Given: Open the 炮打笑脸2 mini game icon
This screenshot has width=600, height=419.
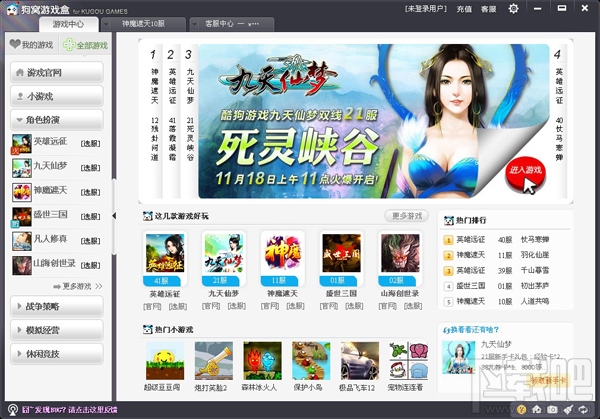Looking at the screenshot, I should tap(214, 361).
